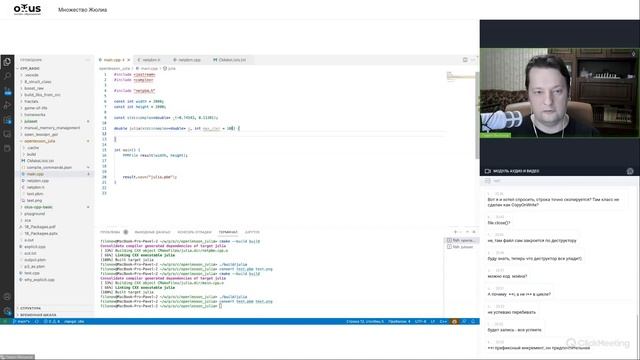Open the Extensions view in activity bar
This screenshot has width=640, height=360.
[x=7, y=120]
